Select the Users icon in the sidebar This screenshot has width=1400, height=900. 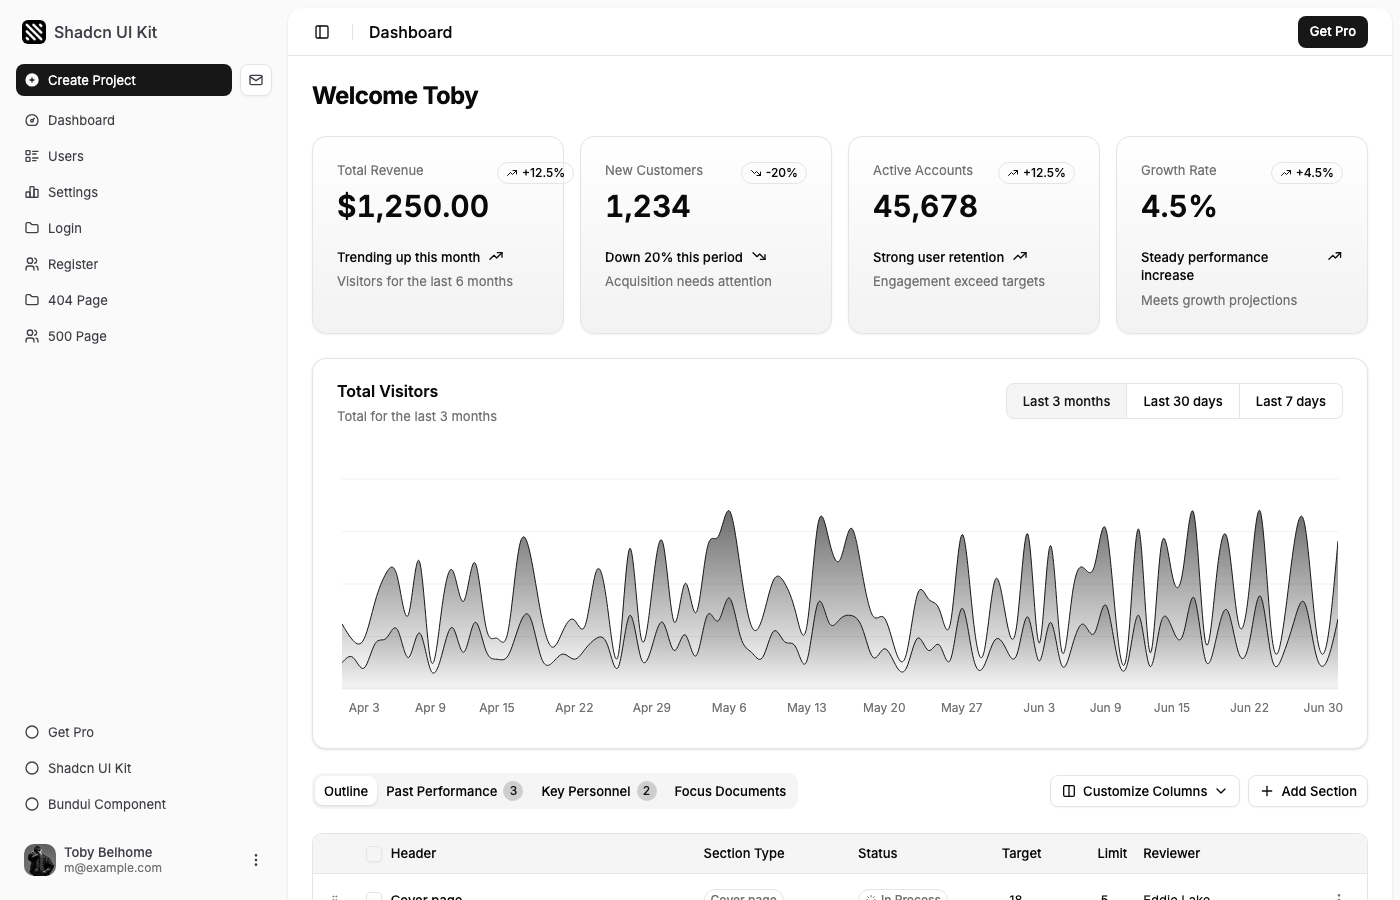(x=31, y=156)
